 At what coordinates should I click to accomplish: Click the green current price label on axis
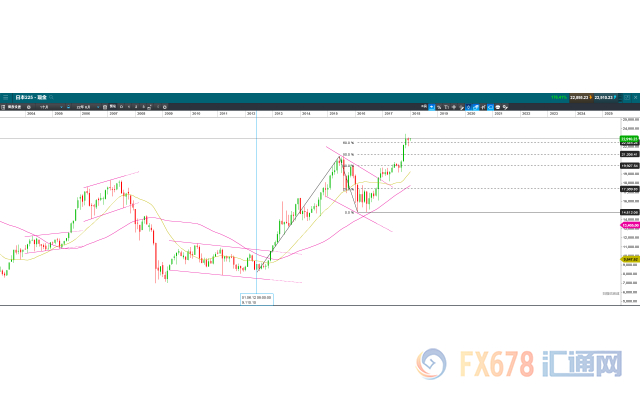point(630,139)
